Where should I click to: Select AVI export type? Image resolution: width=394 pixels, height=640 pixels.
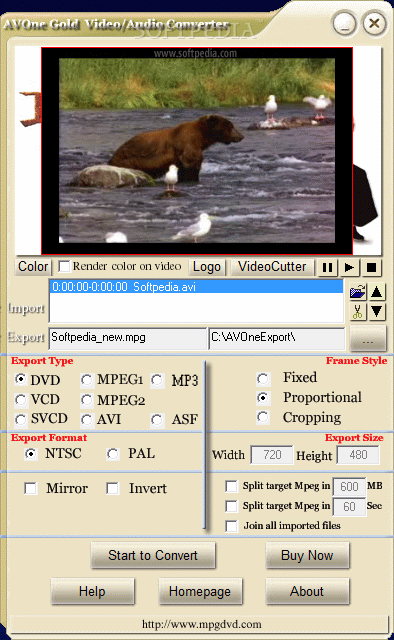(x=87, y=419)
